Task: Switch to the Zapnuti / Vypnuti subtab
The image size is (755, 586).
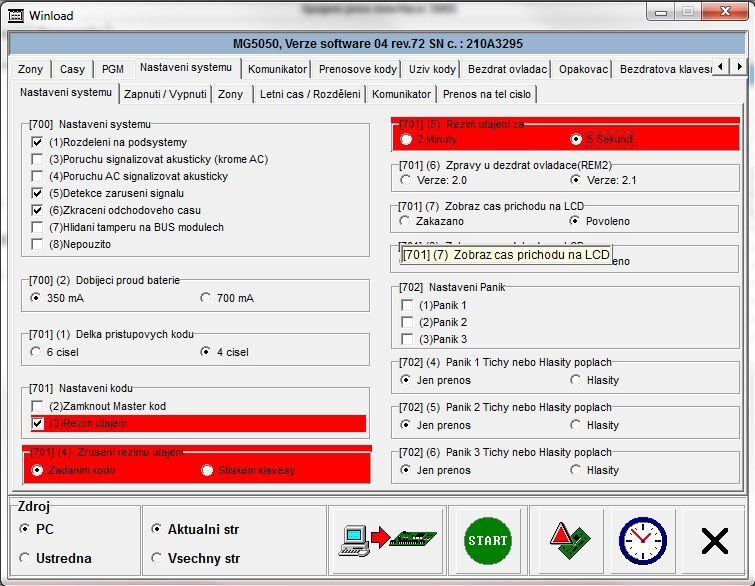Action: coord(165,94)
